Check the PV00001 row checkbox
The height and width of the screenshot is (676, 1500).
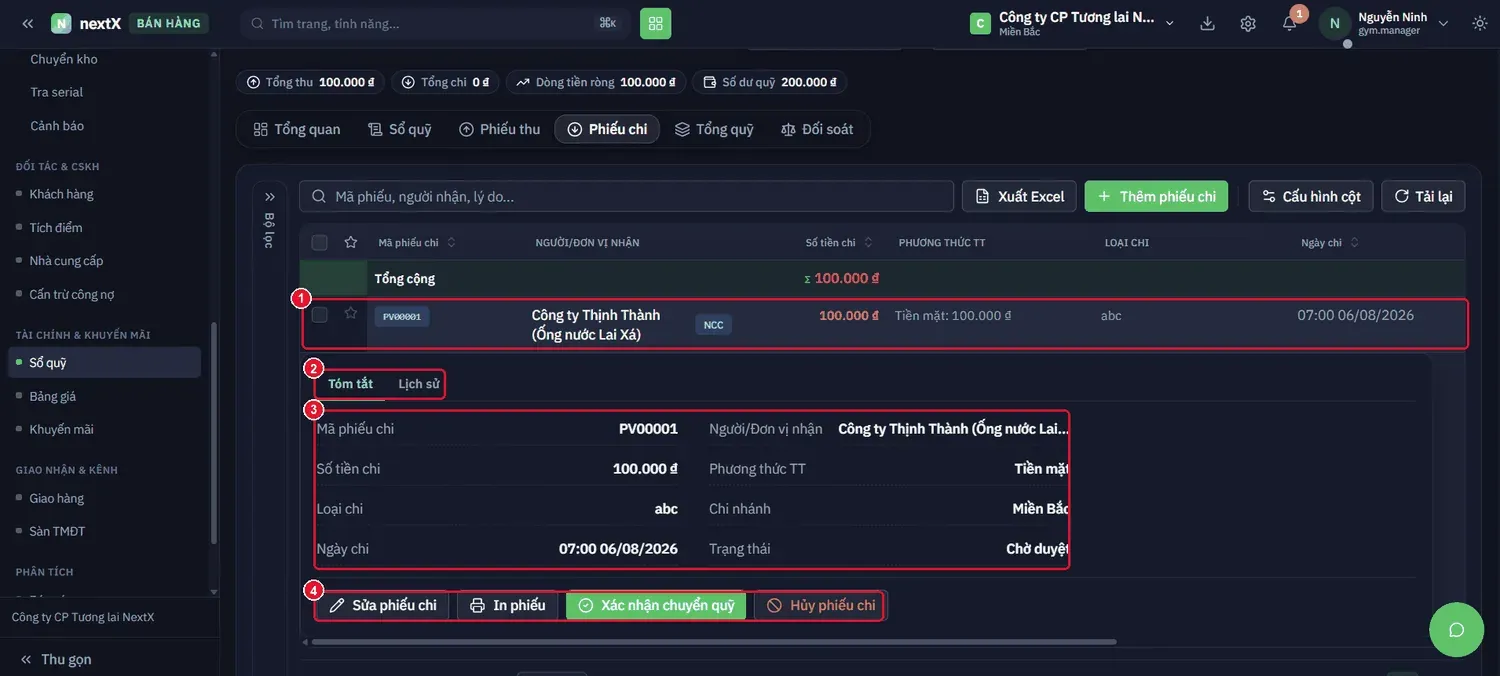point(320,315)
